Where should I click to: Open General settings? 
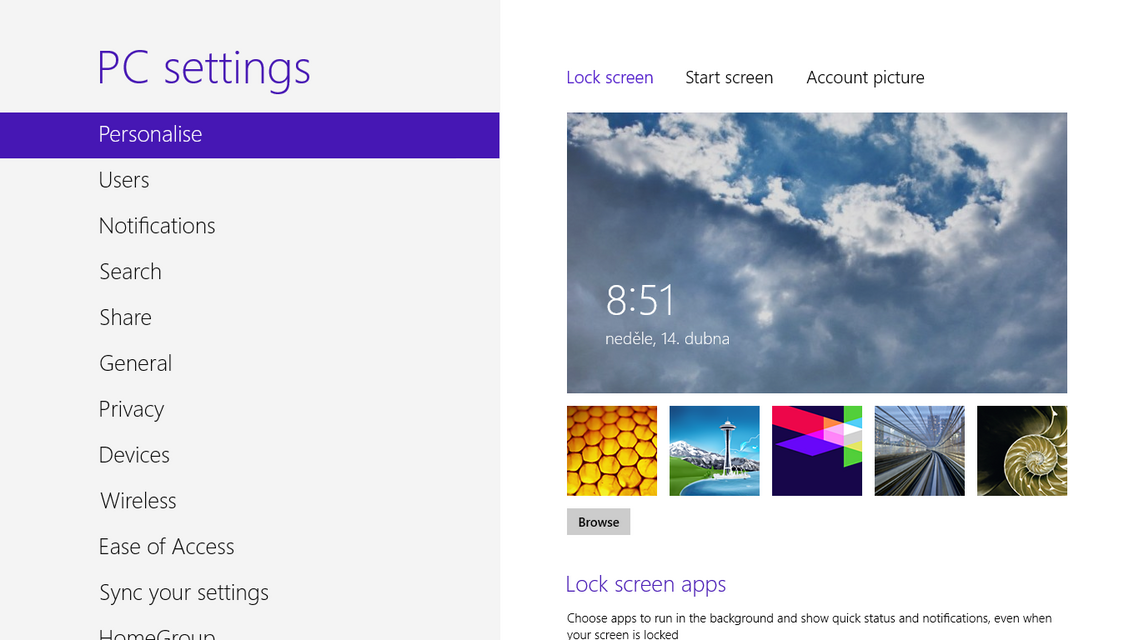point(135,364)
